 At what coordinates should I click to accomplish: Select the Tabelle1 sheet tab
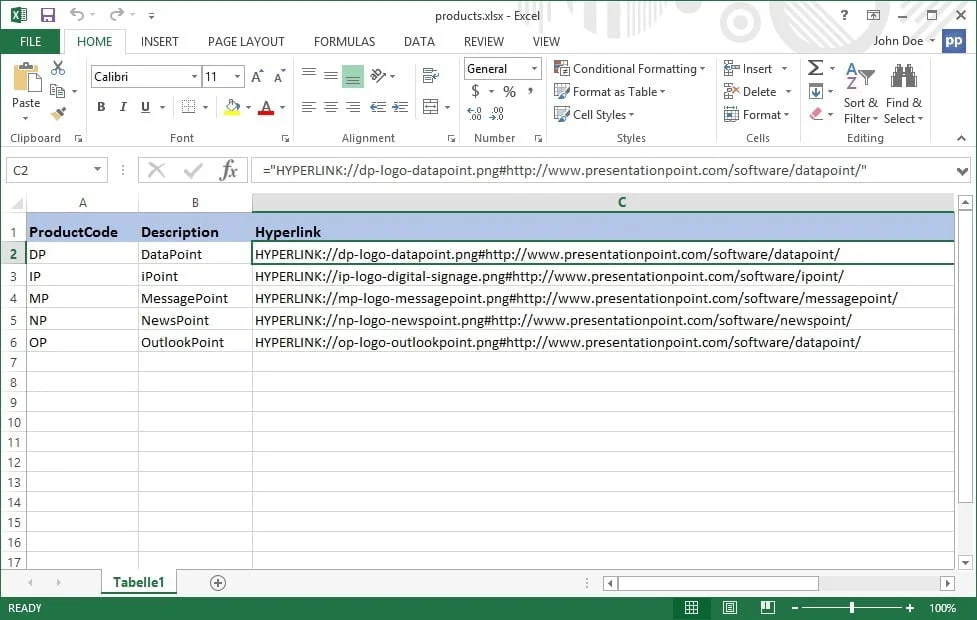[x=137, y=581]
